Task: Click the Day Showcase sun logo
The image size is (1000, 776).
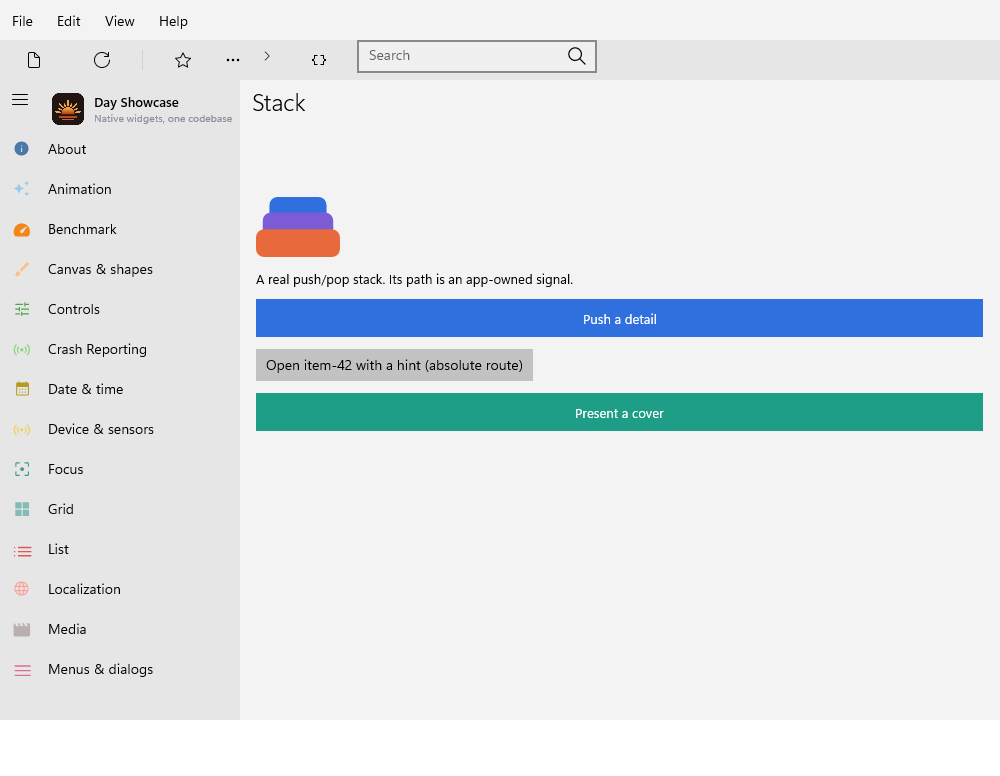Action: (68, 109)
